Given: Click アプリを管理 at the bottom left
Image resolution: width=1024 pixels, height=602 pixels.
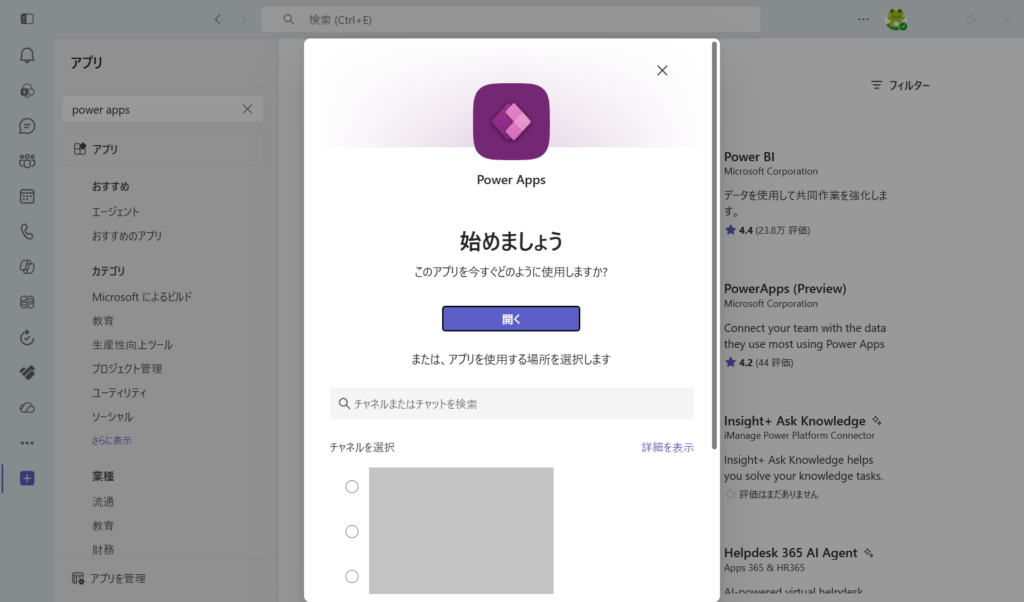Looking at the screenshot, I should tap(109, 578).
